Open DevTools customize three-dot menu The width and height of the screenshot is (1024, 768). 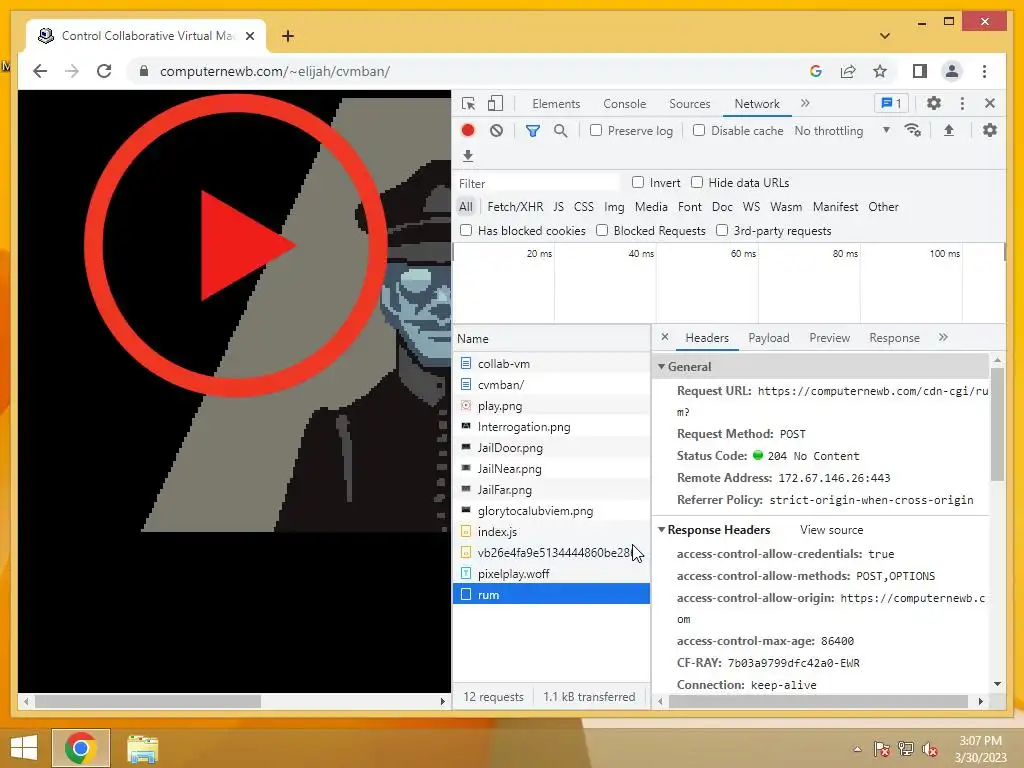(x=962, y=103)
